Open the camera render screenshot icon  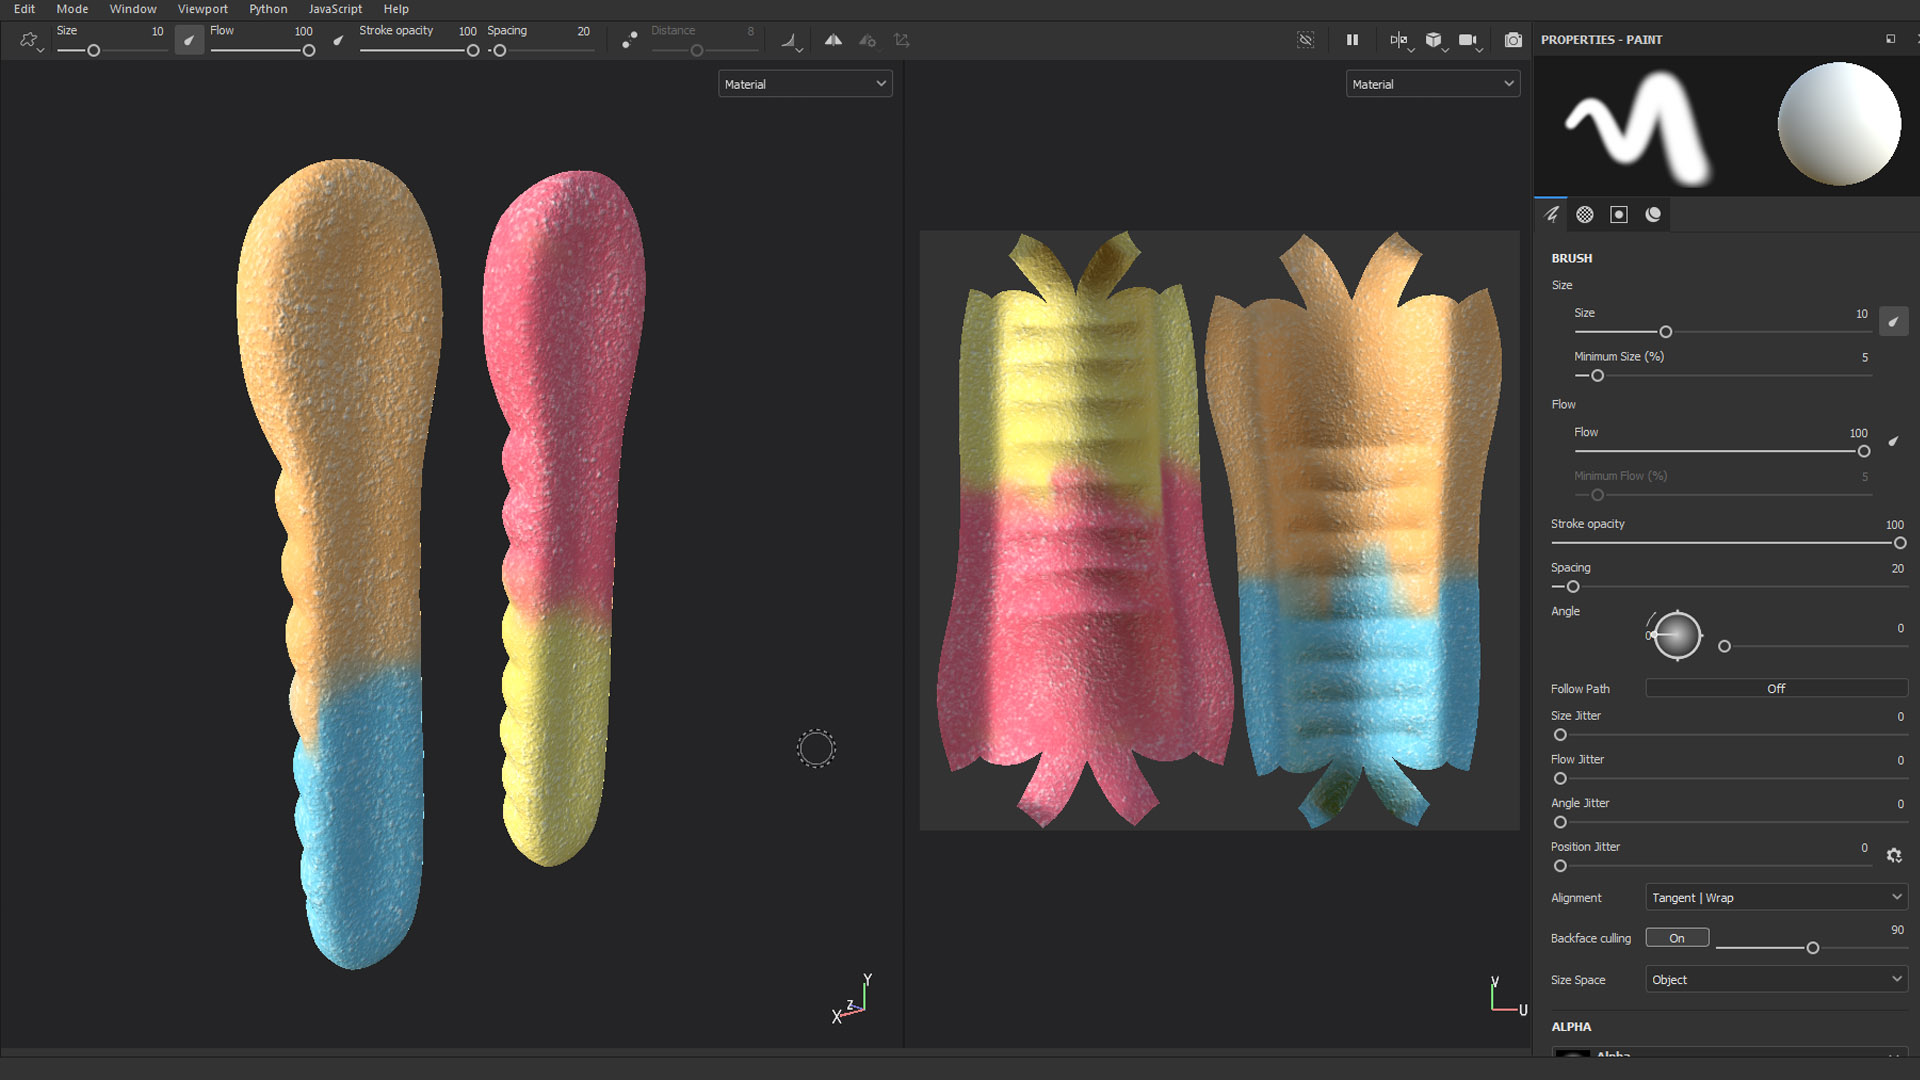coord(1513,40)
